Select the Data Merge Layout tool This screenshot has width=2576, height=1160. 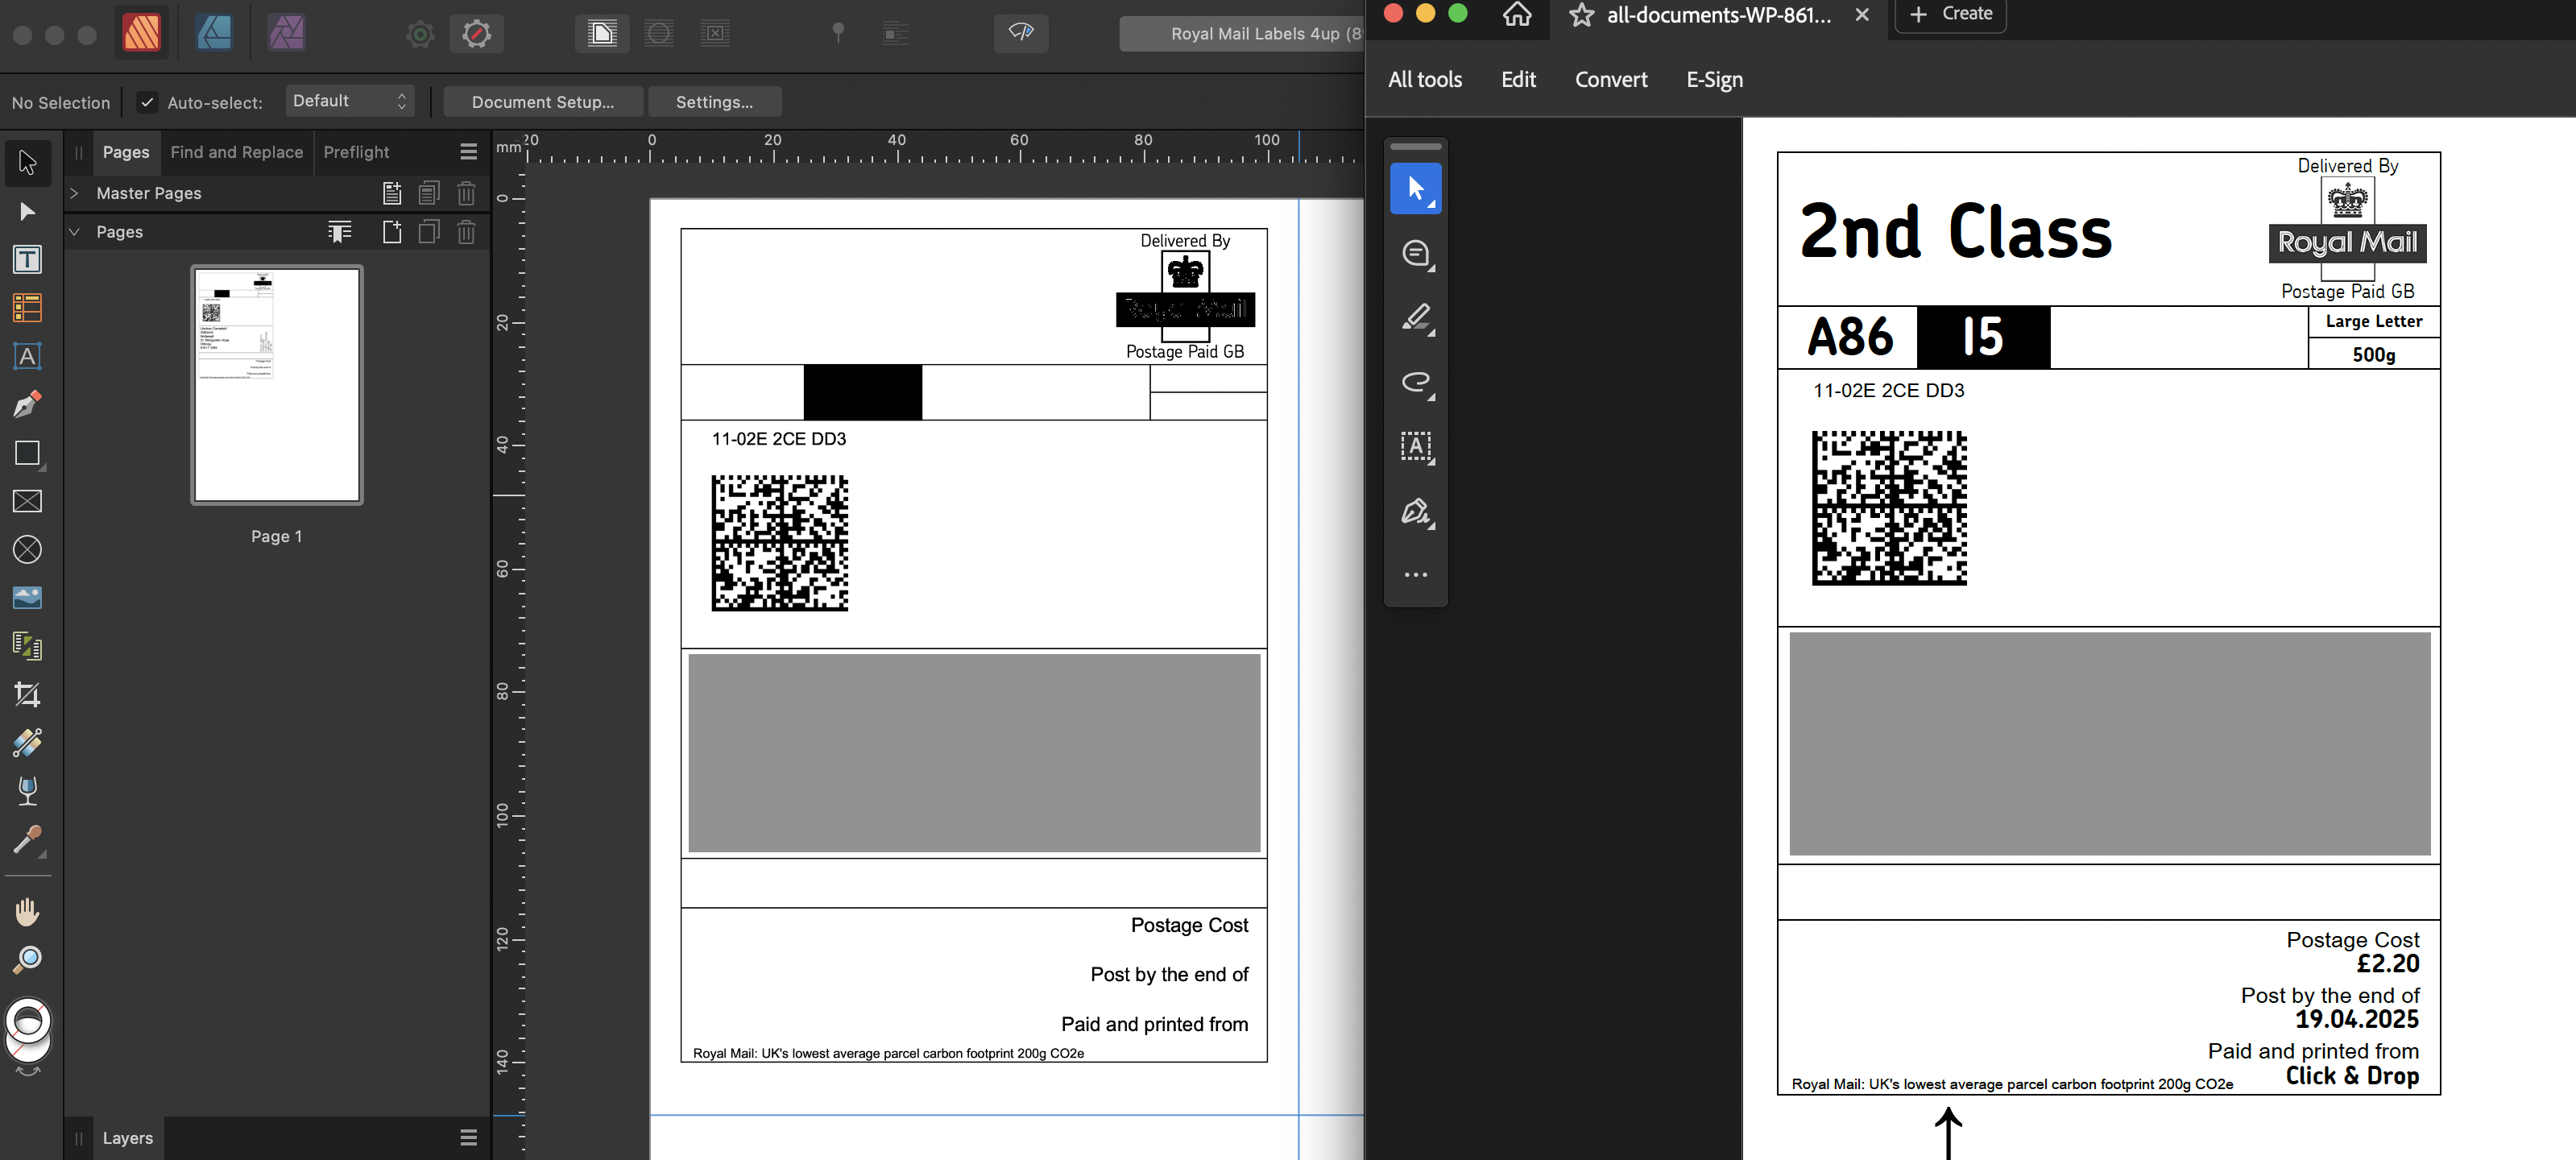tap(27, 646)
